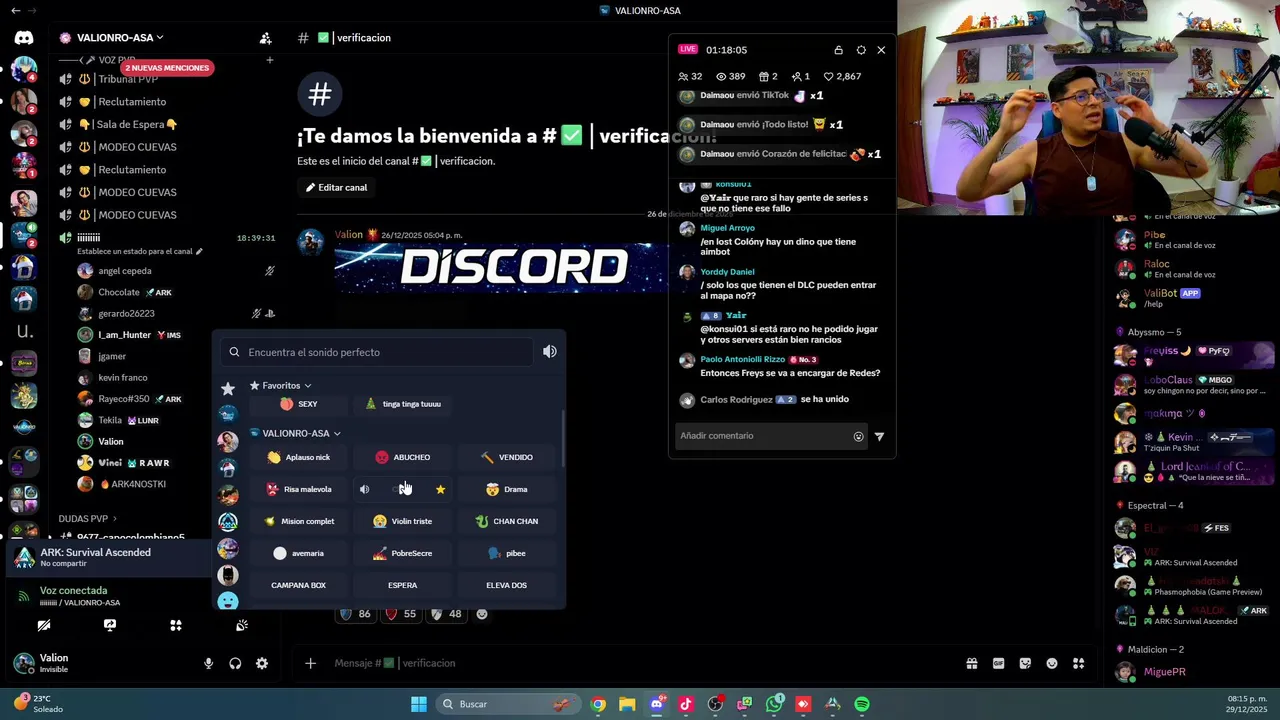Click reaction counter showing 86
The width and height of the screenshot is (1280, 720).
[355, 614]
